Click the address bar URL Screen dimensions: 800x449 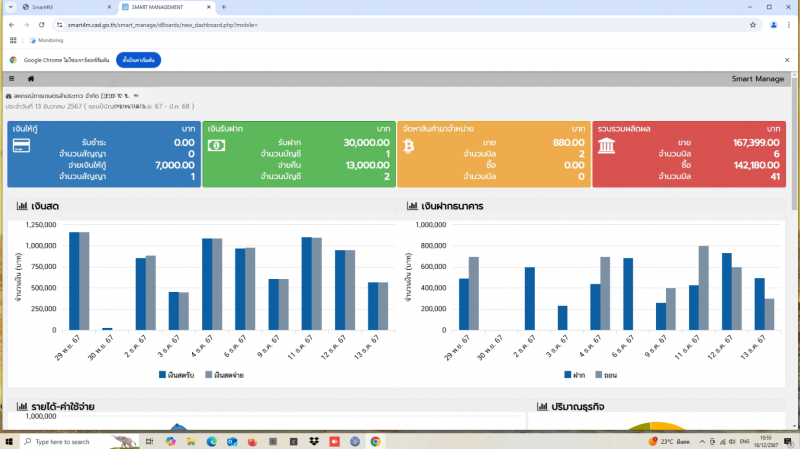click(x=162, y=24)
